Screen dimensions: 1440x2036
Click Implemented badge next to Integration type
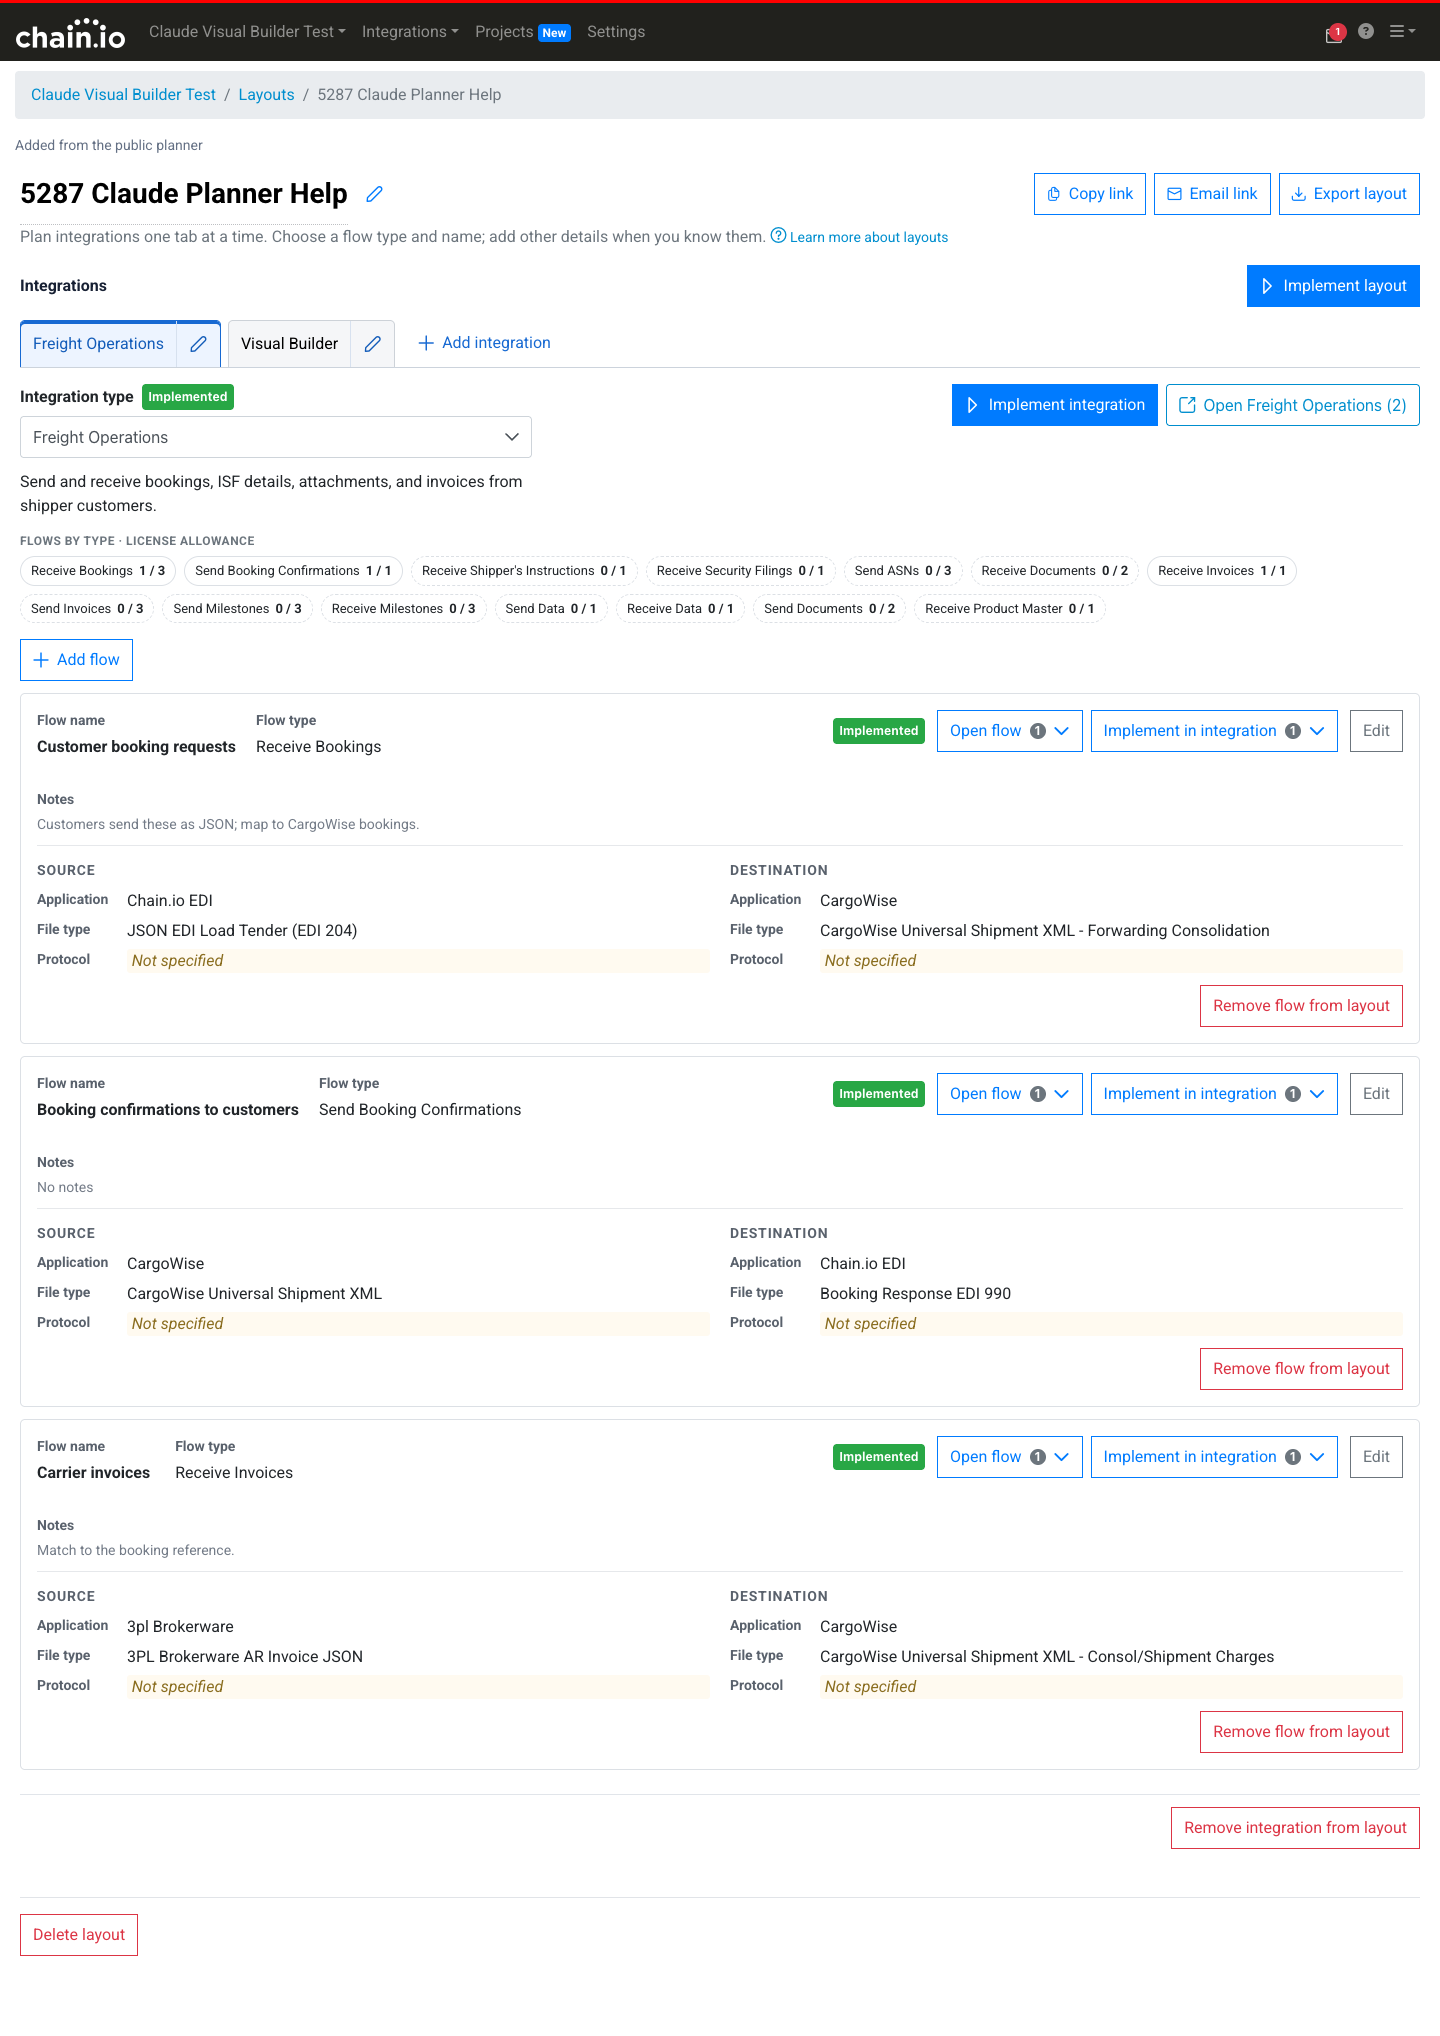coord(188,397)
